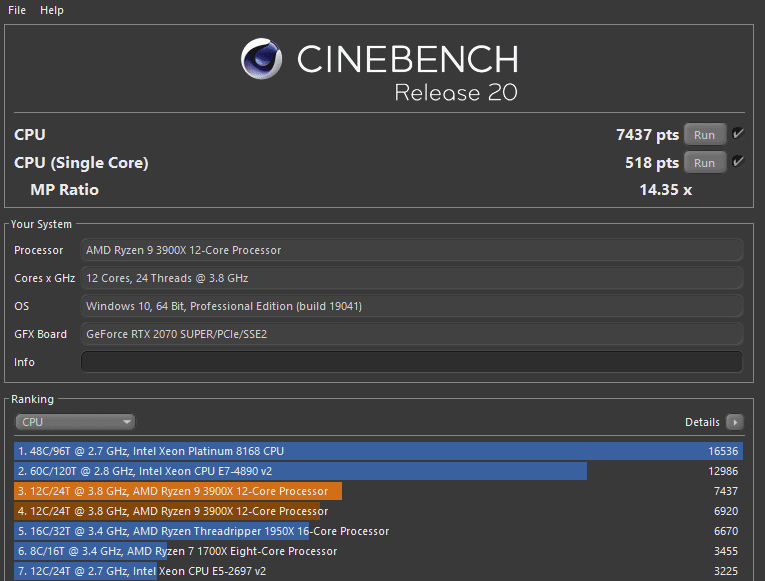This screenshot has width=765, height=581.
Task: Toggle the CPU Single Core test checkbox
Action: point(738,161)
